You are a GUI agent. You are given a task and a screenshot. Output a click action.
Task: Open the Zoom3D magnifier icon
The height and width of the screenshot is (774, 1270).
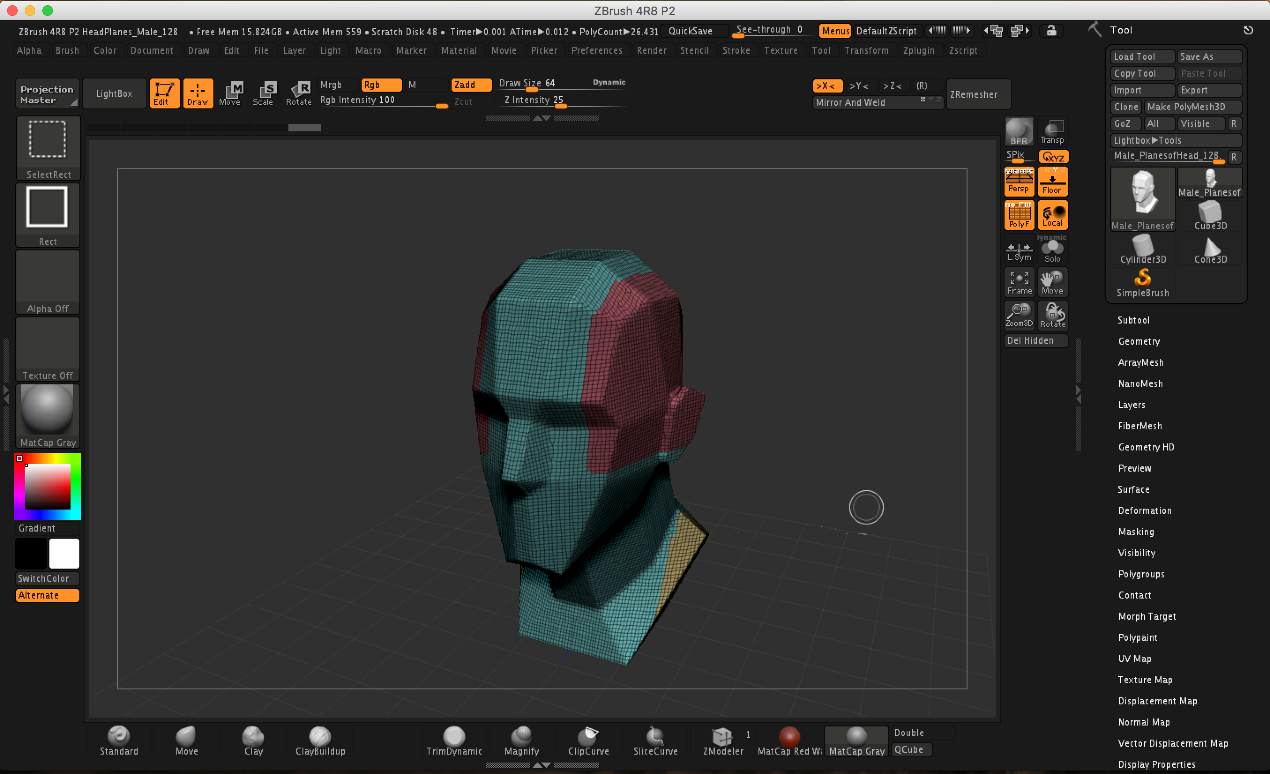1019,314
